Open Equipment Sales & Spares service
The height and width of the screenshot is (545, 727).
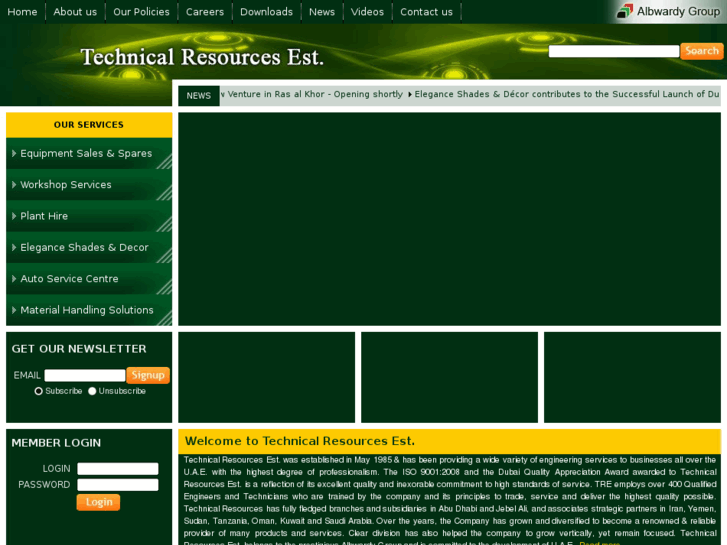point(86,154)
